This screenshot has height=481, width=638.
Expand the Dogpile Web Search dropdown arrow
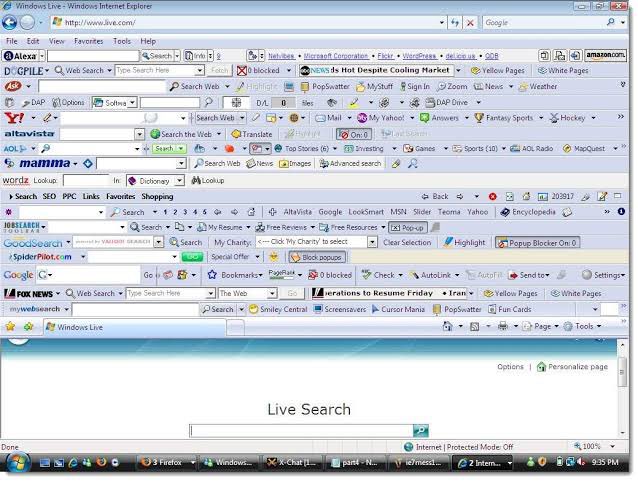(x=109, y=70)
